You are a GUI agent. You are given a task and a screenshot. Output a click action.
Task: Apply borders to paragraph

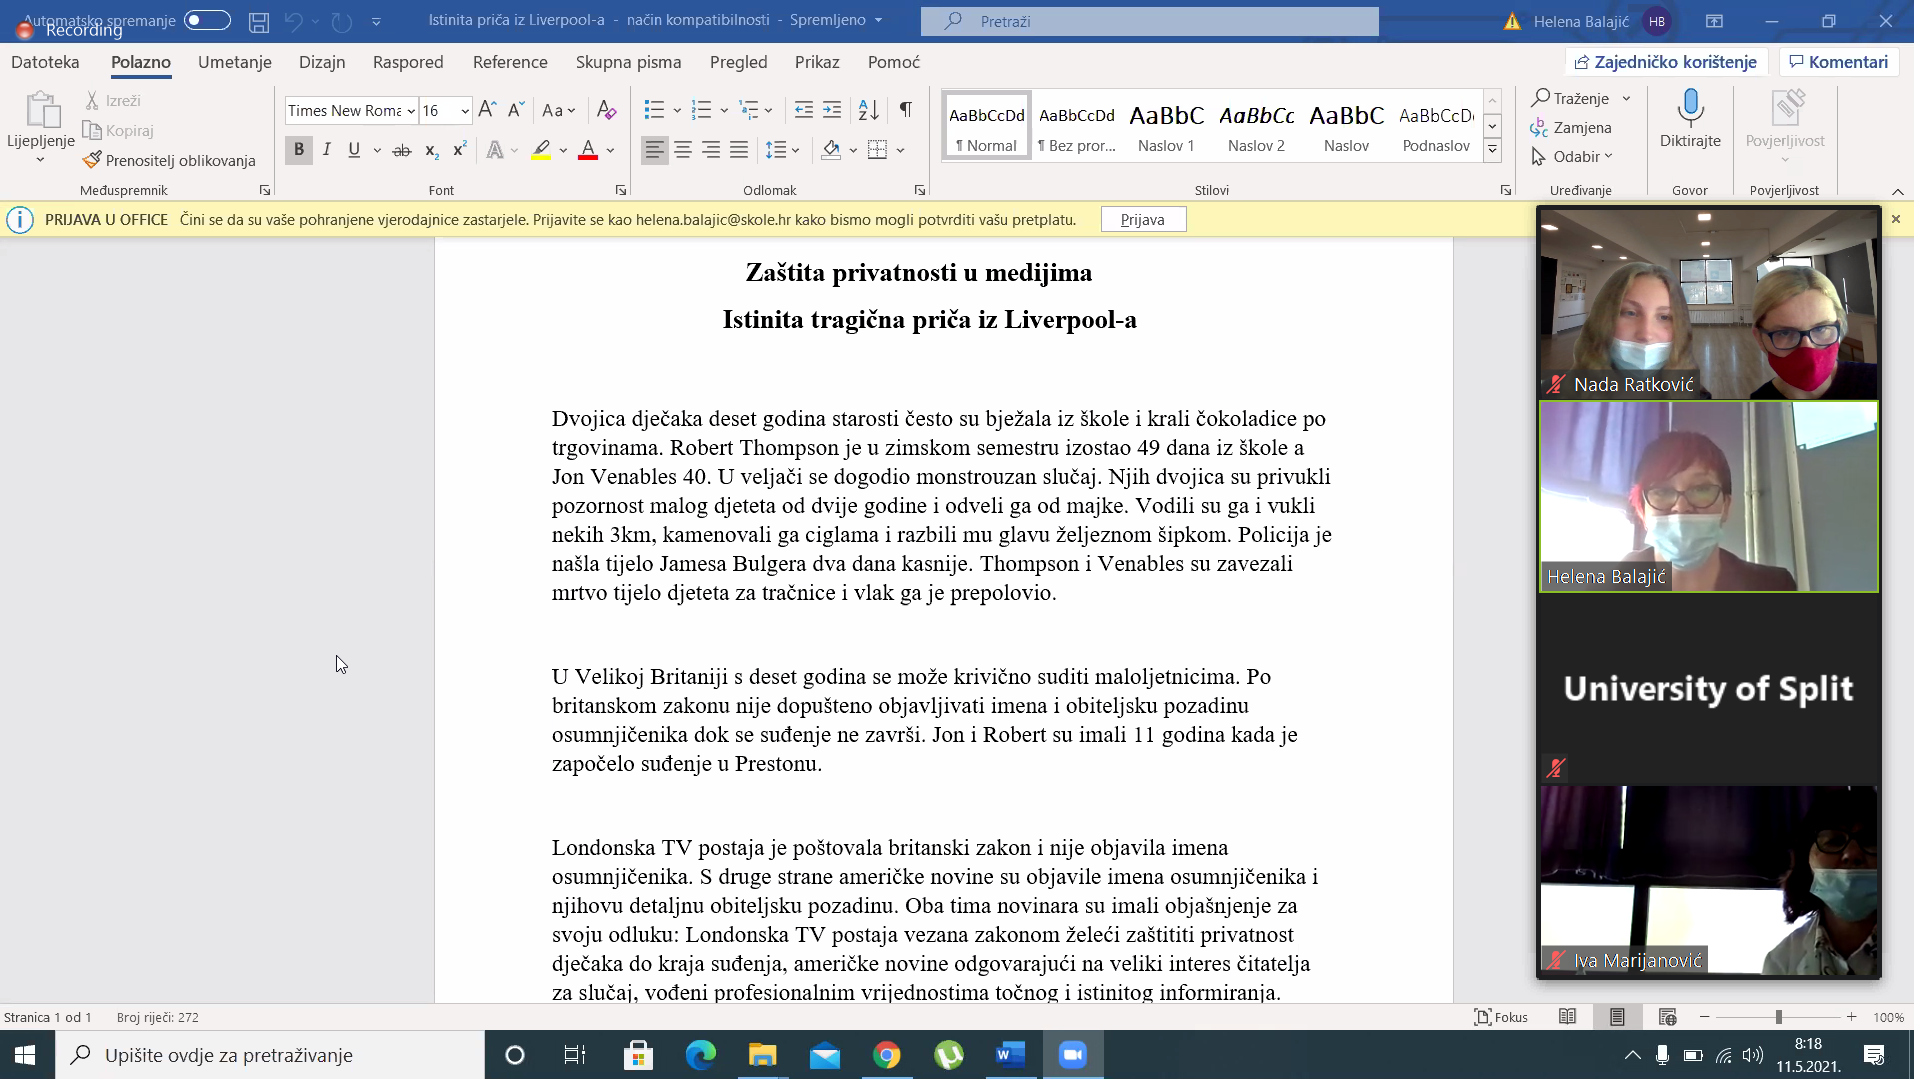tap(878, 150)
